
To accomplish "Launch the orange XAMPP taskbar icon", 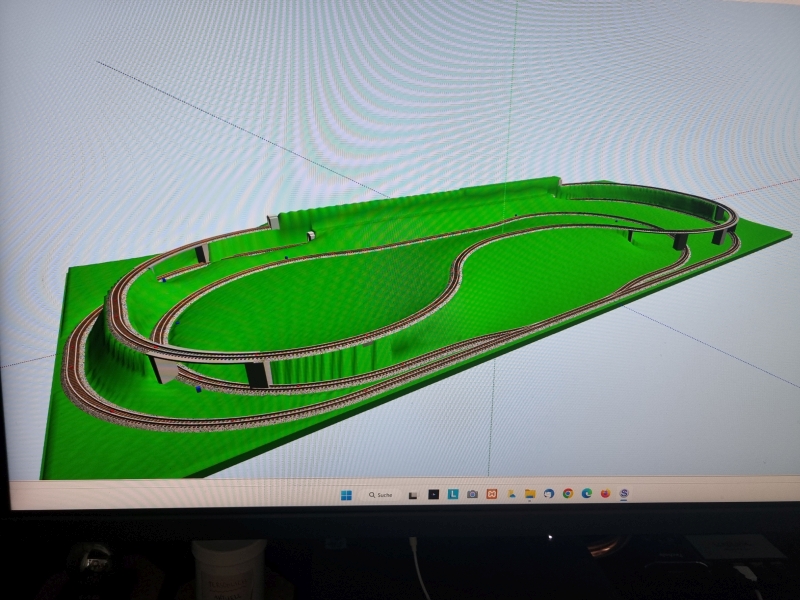I will tap(492, 495).
